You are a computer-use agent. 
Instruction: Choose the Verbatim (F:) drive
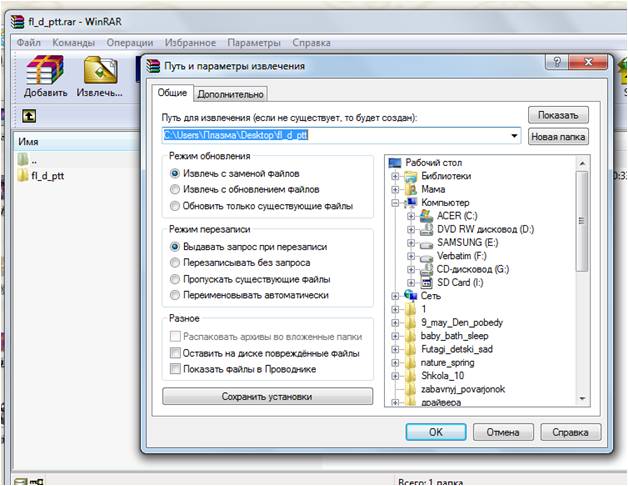[x=461, y=256]
